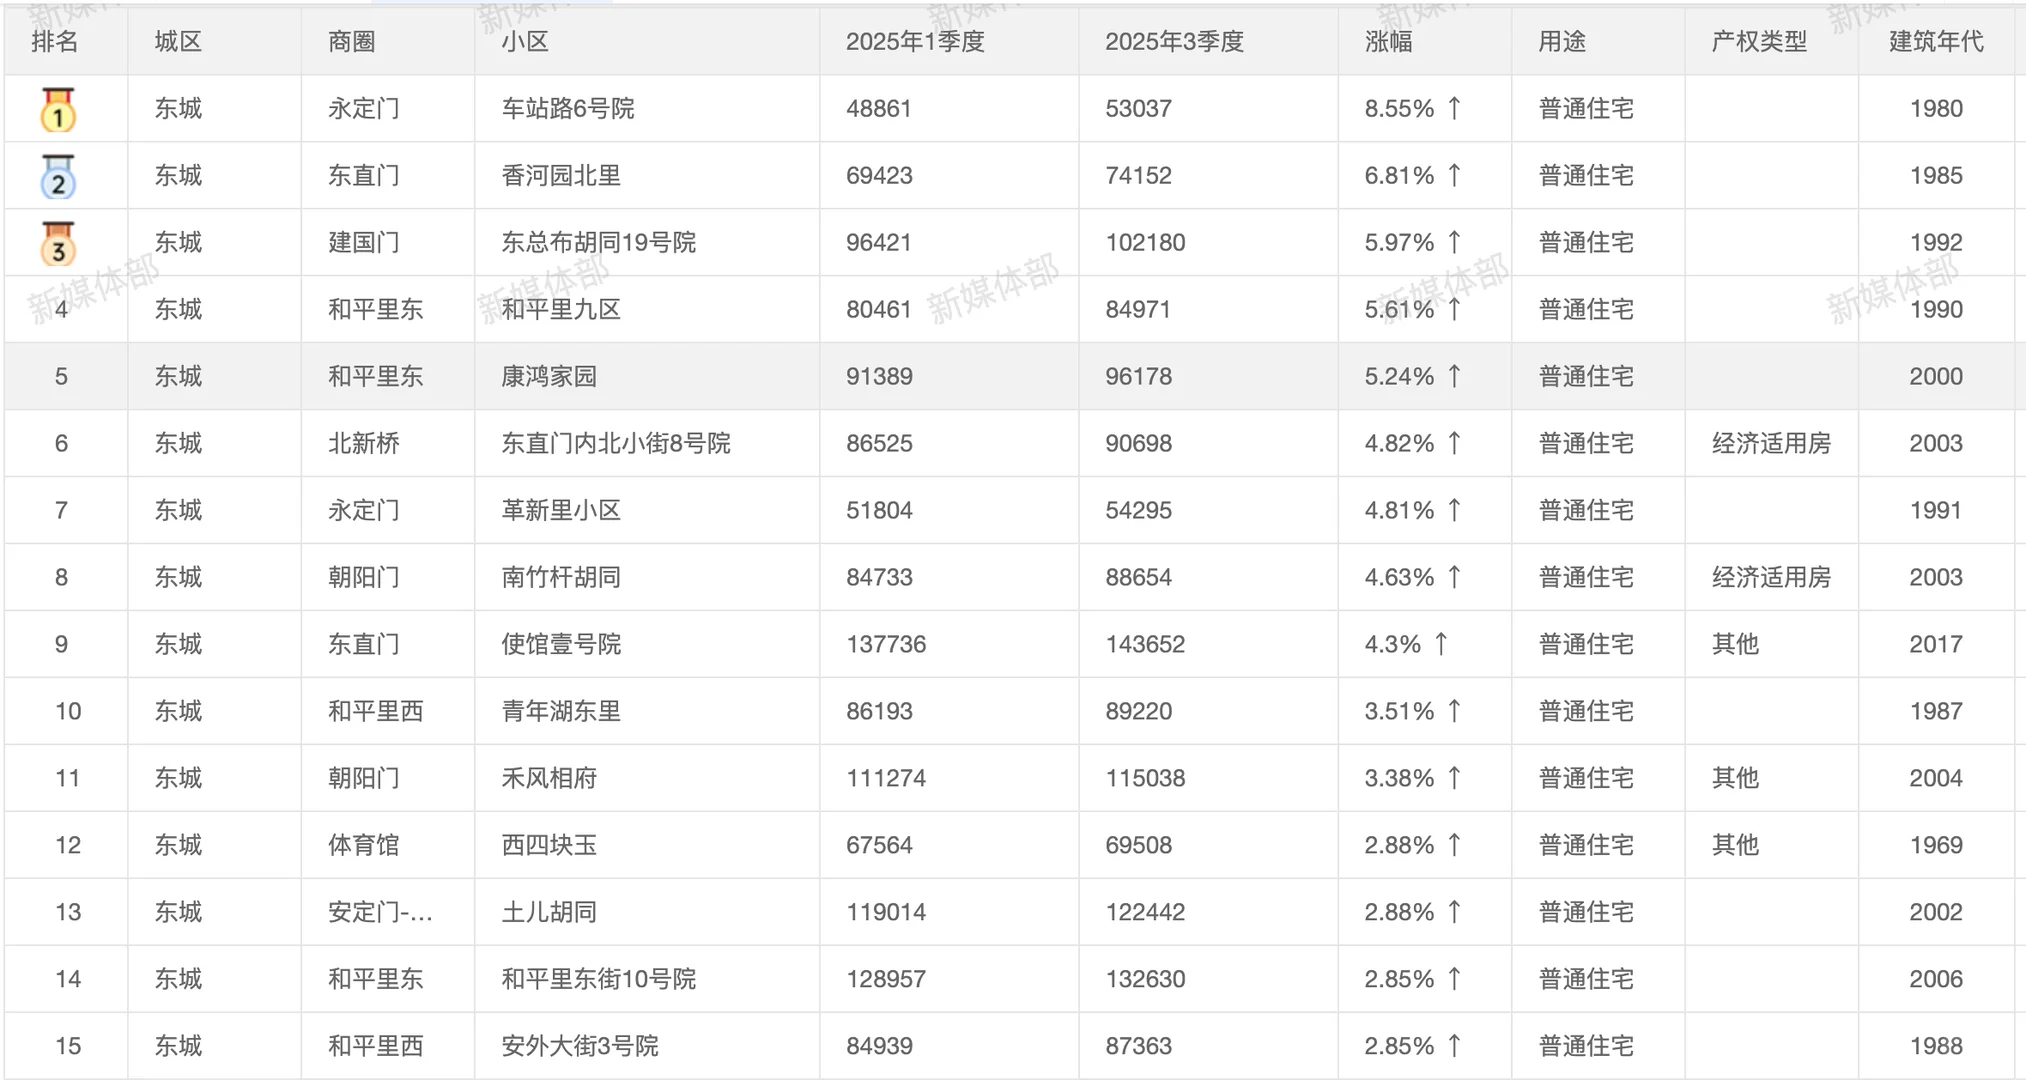Click the up arrow beside 康鸿家园's 5.24% rise
The width and height of the screenshot is (2026, 1080).
coord(1456,377)
